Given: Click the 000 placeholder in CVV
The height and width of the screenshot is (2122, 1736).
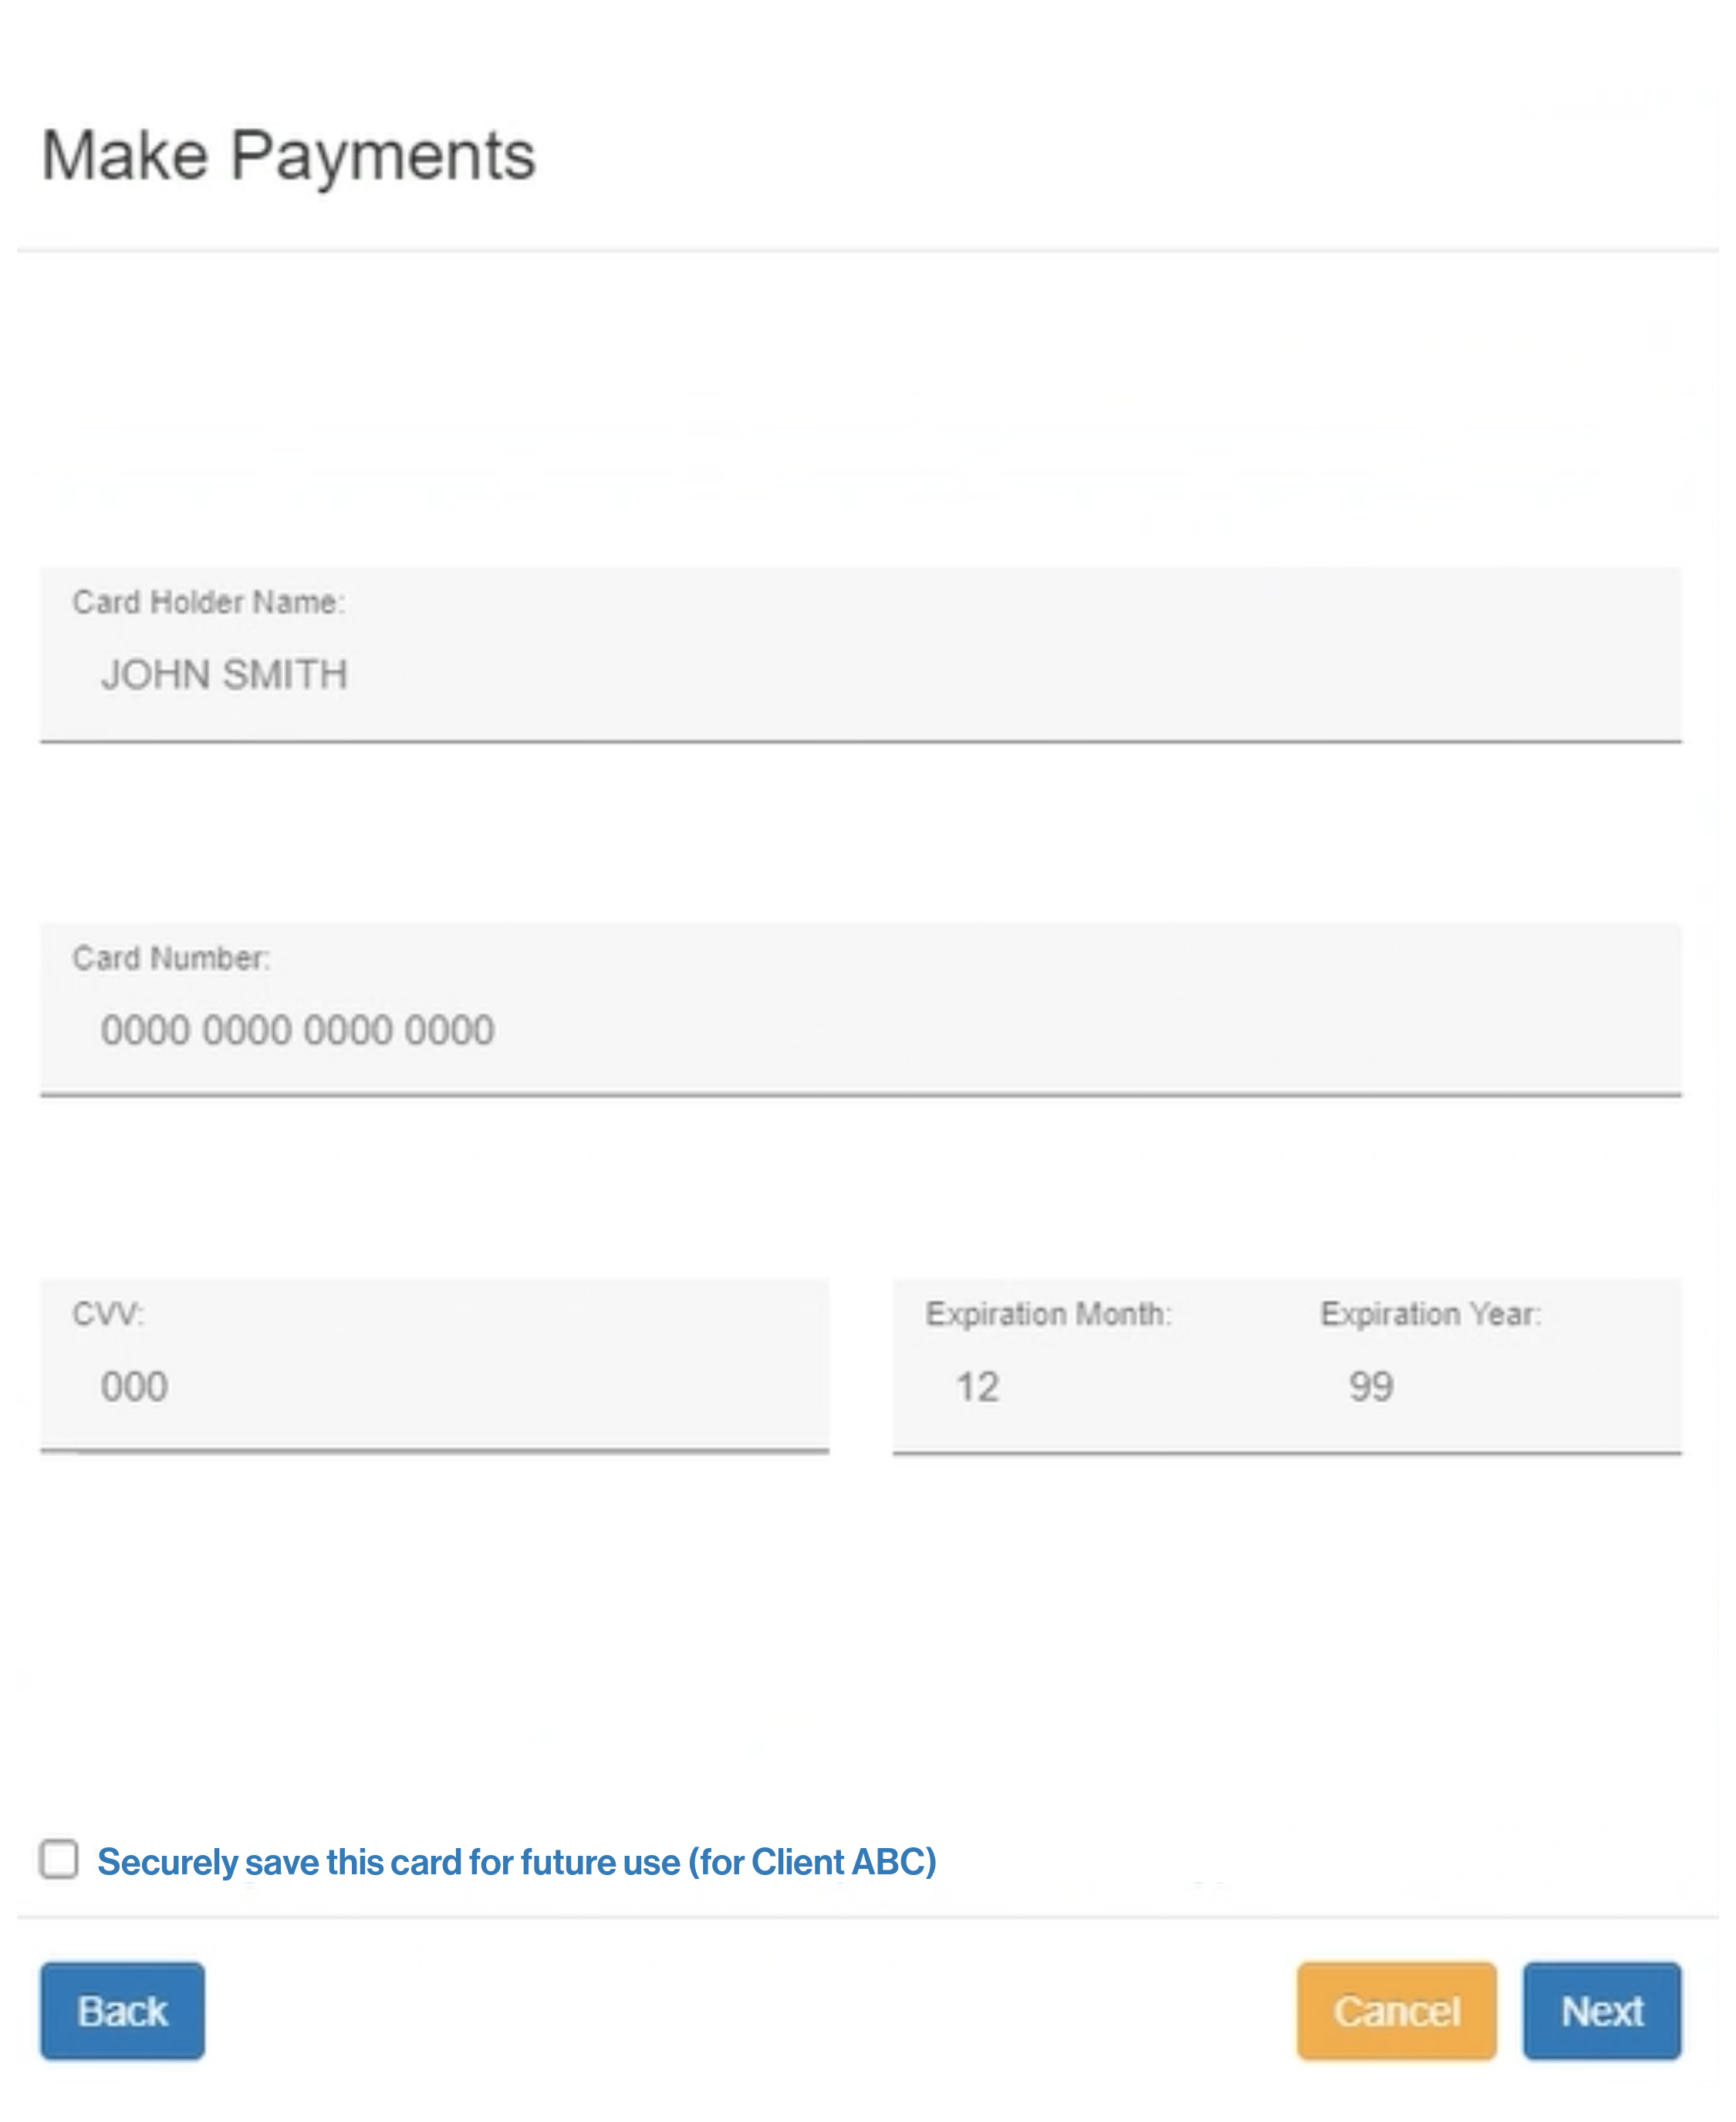Looking at the screenshot, I should (x=134, y=1386).
